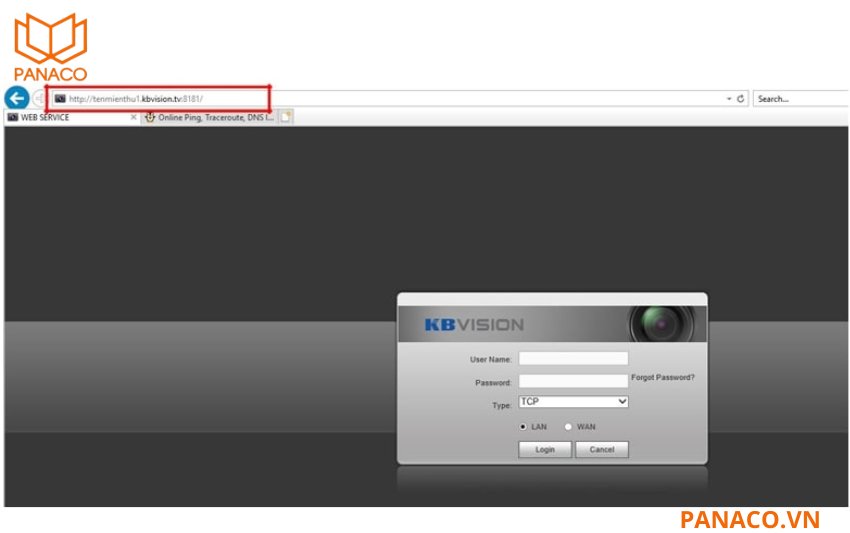Click the User Name input field

click(x=573, y=358)
